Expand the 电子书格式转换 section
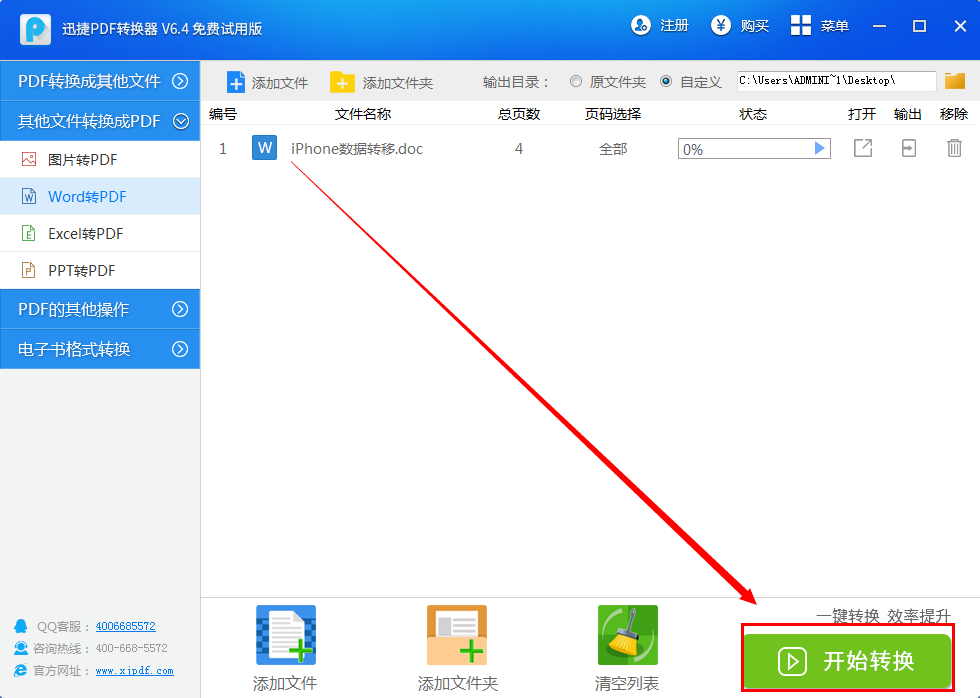Viewport: 980px width, 698px height. [100, 349]
